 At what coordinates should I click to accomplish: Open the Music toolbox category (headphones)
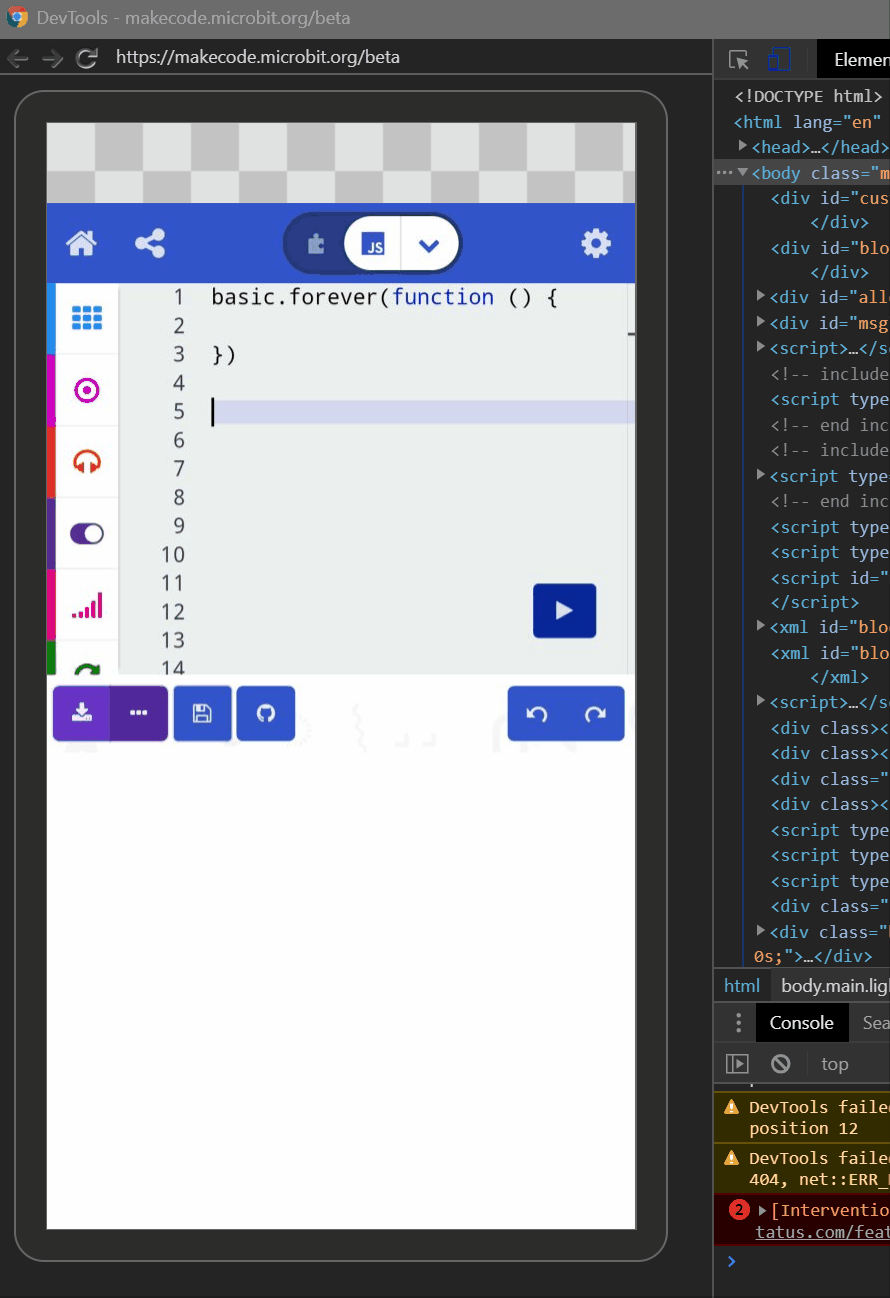click(x=87, y=462)
